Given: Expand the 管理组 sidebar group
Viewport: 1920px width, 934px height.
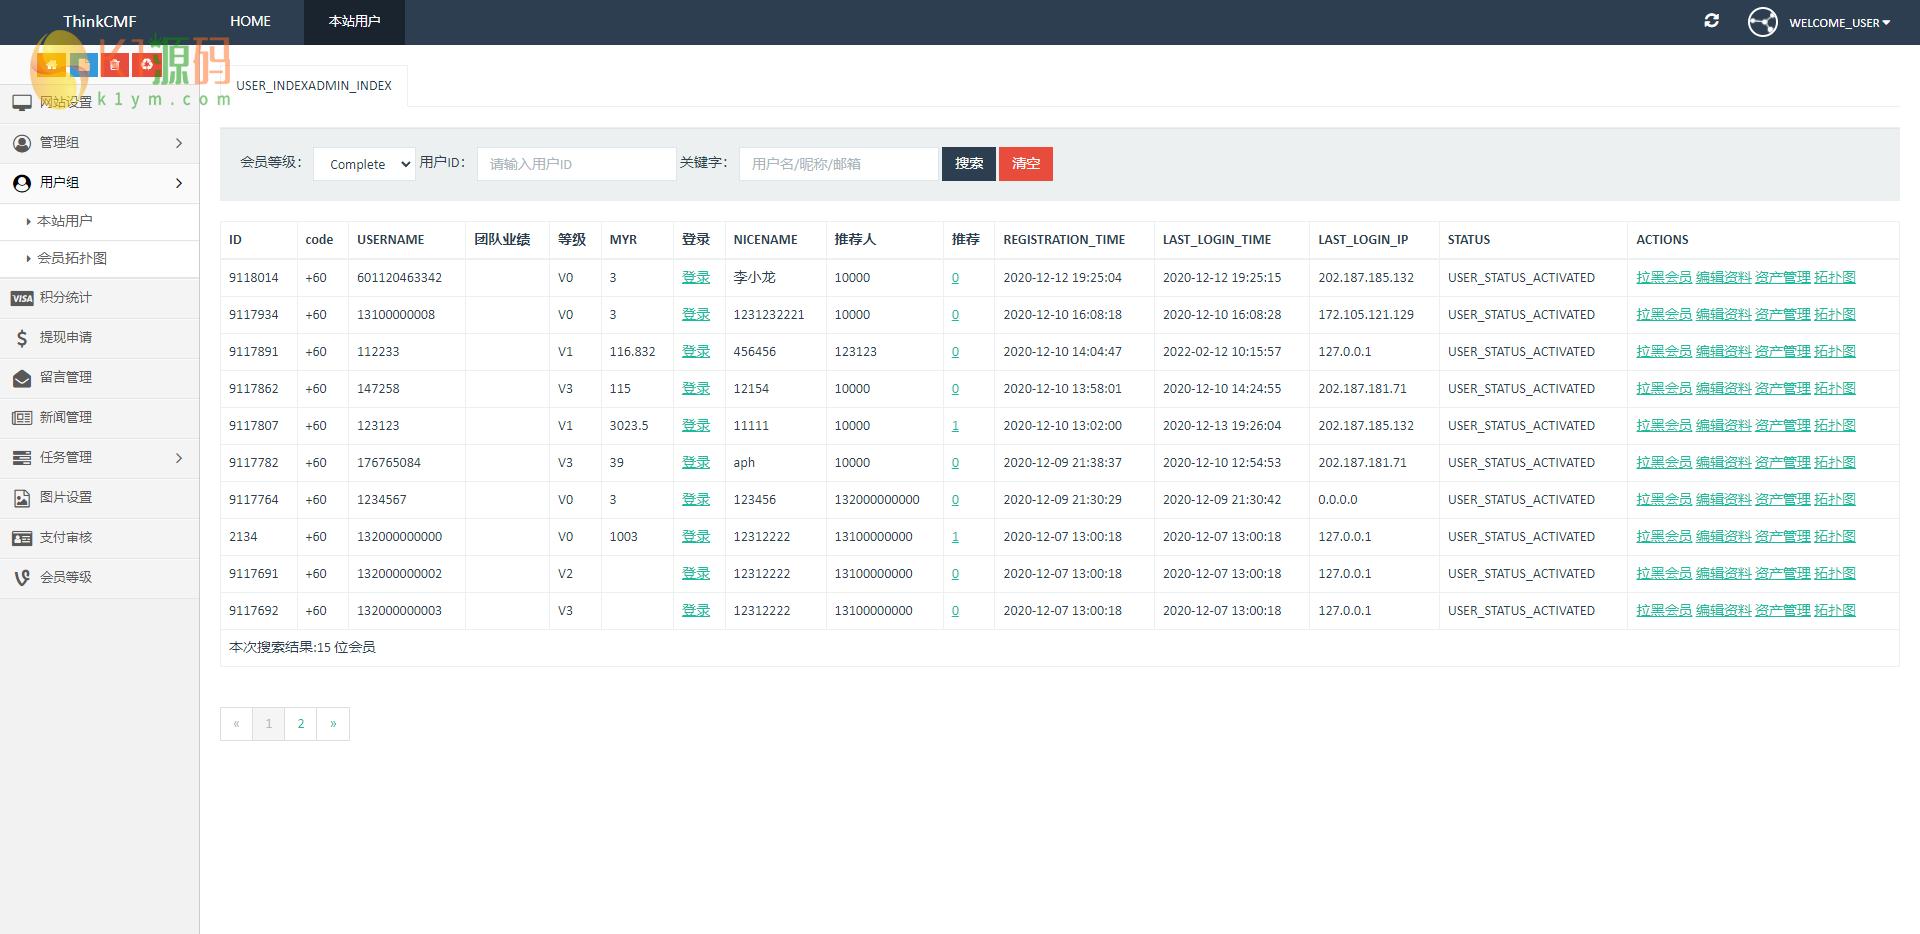Looking at the screenshot, I should tap(99, 143).
